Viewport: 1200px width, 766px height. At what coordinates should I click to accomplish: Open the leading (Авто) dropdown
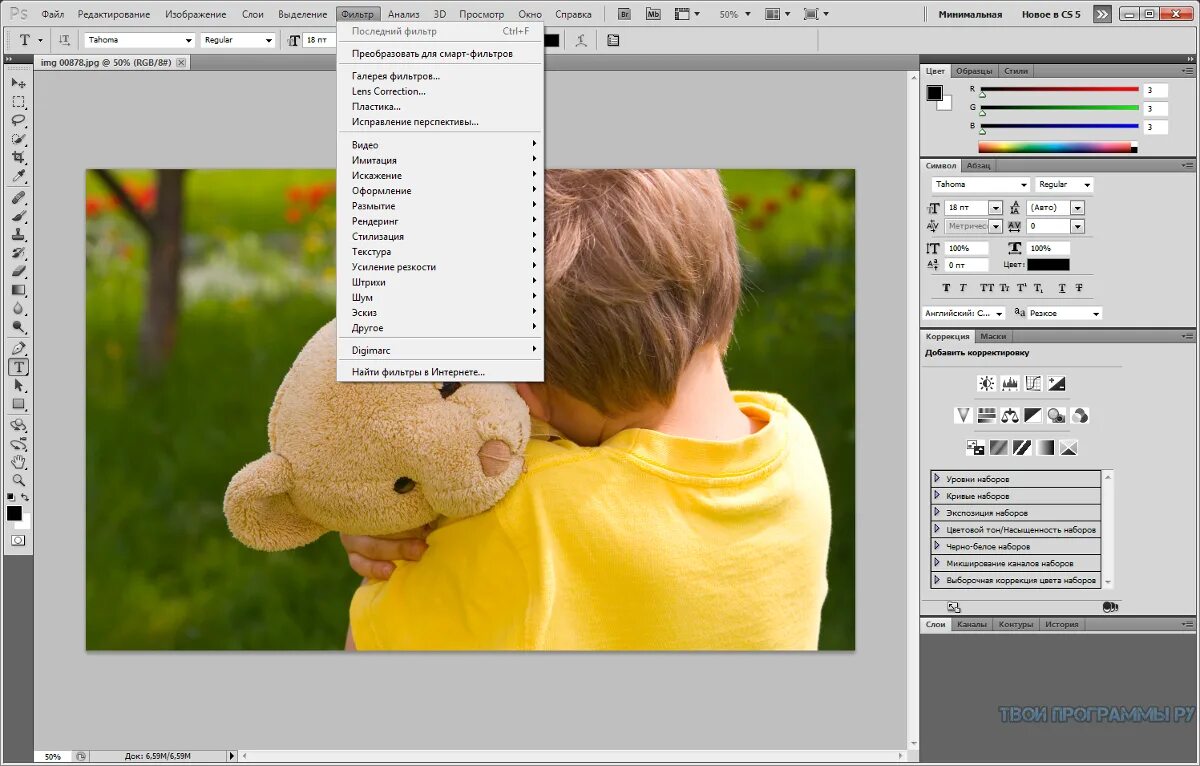pos(1077,208)
